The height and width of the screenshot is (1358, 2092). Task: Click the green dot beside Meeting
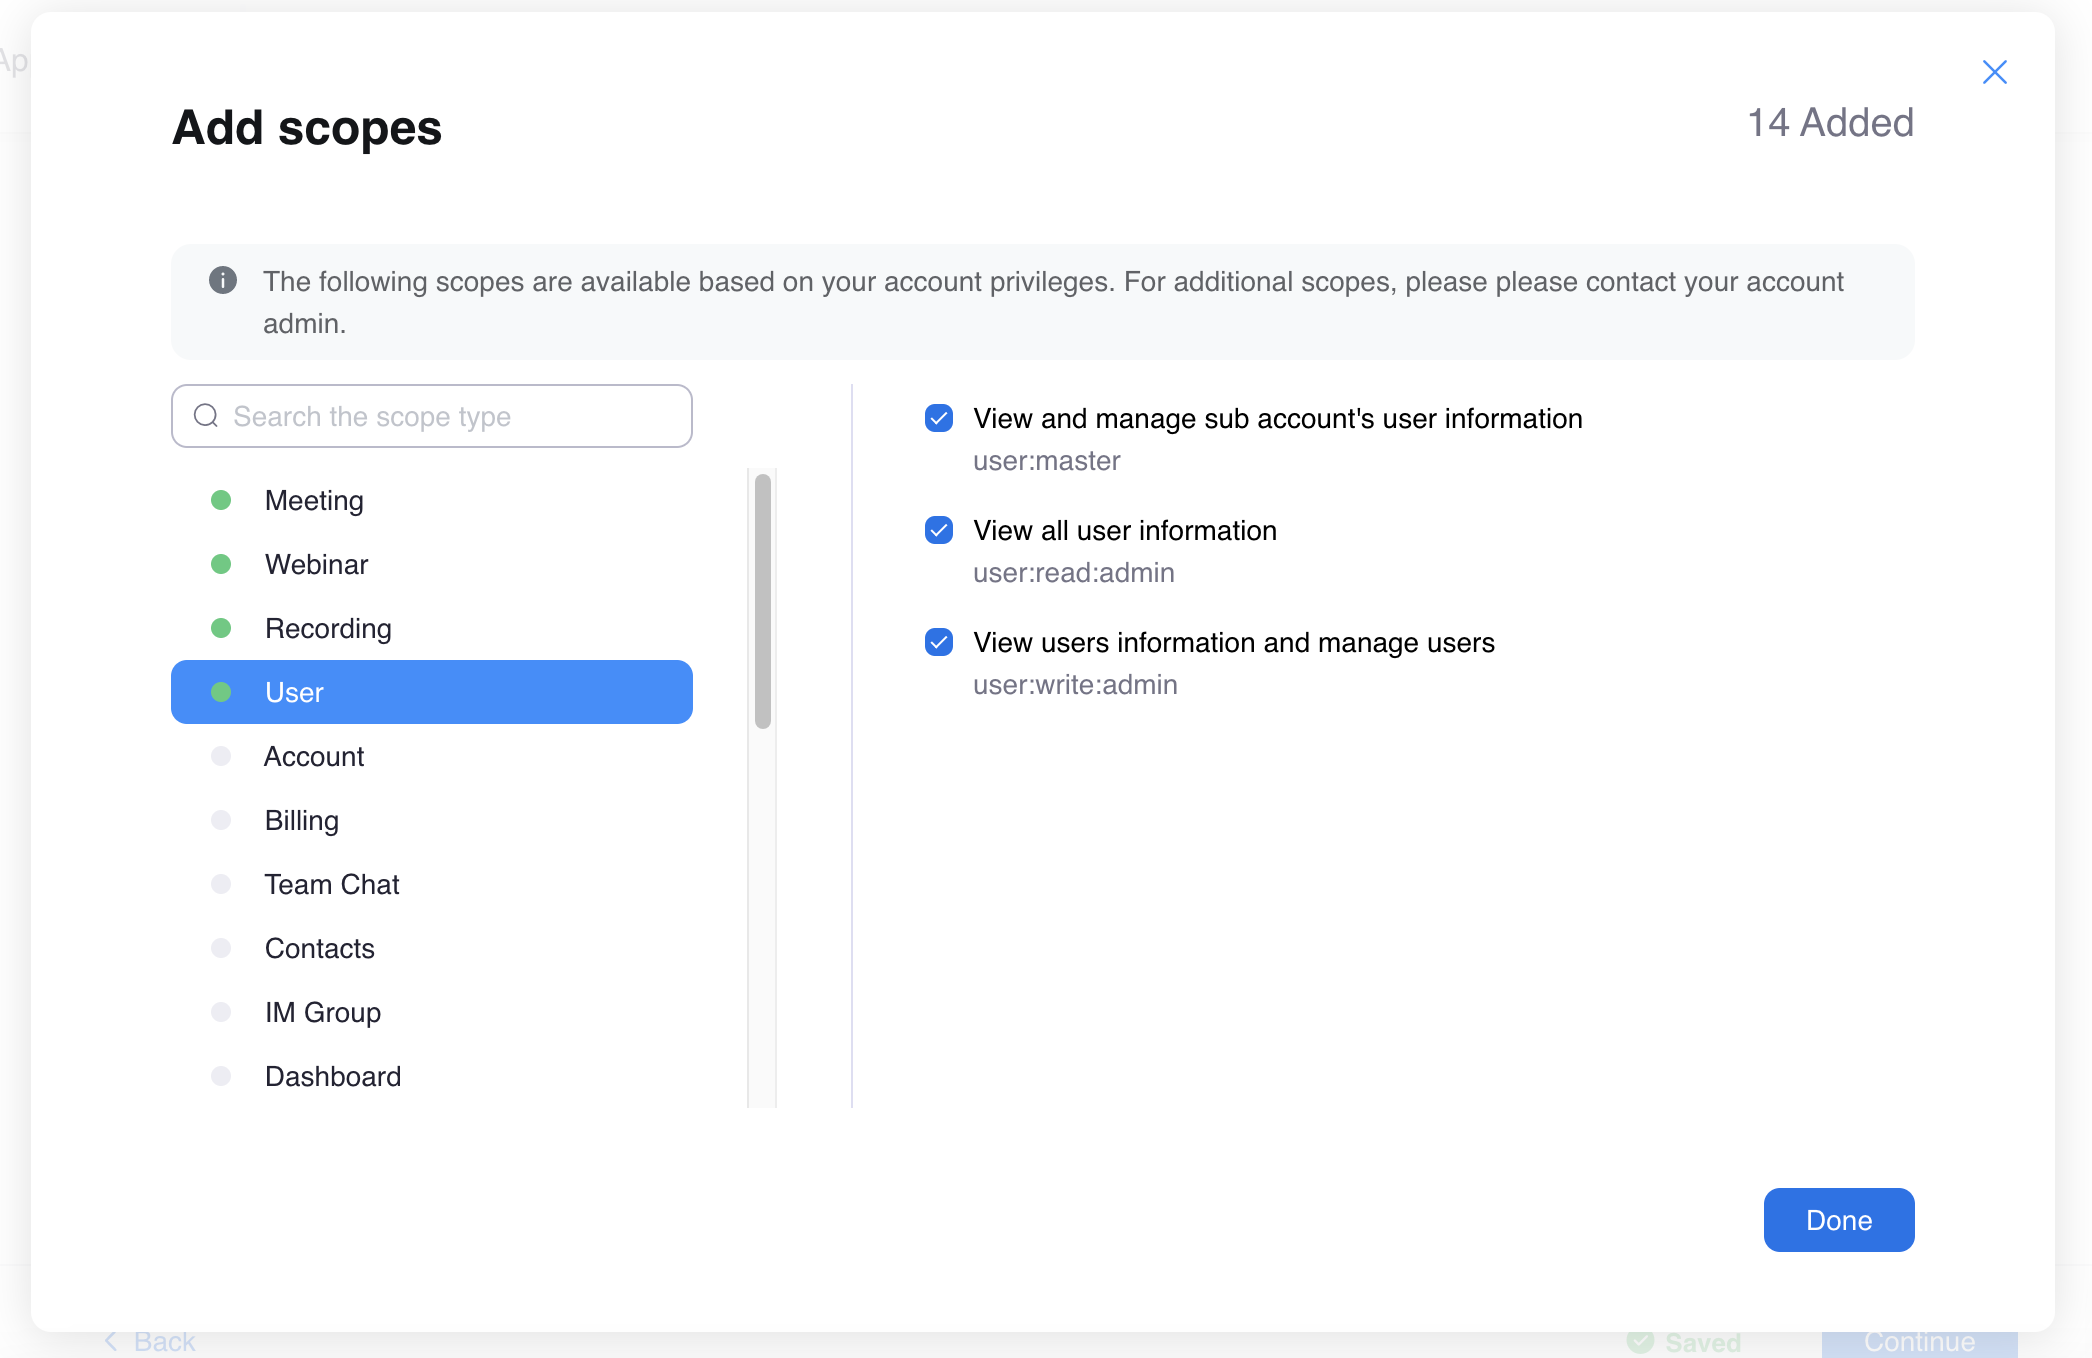(x=221, y=500)
